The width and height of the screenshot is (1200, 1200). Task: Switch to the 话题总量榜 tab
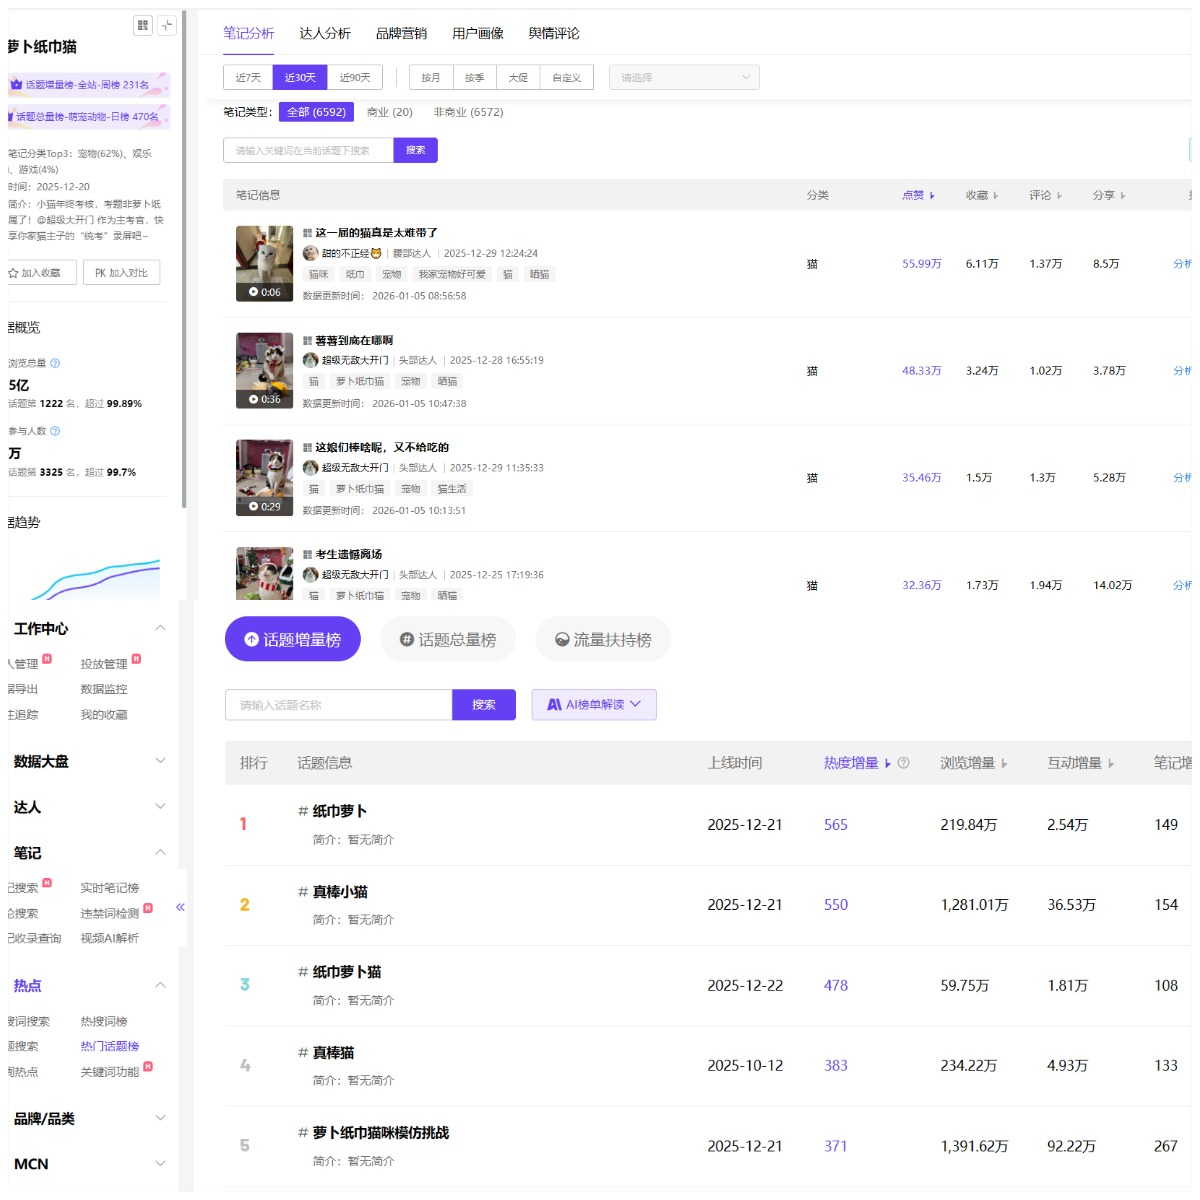(x=448, y=640)
